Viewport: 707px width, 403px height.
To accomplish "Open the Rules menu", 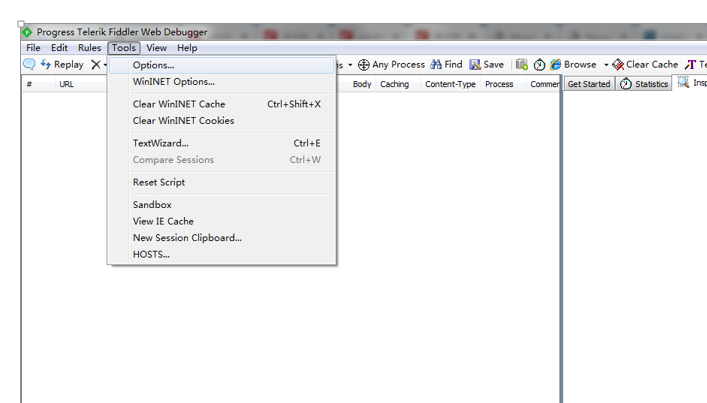I will (x=90, y=48).
